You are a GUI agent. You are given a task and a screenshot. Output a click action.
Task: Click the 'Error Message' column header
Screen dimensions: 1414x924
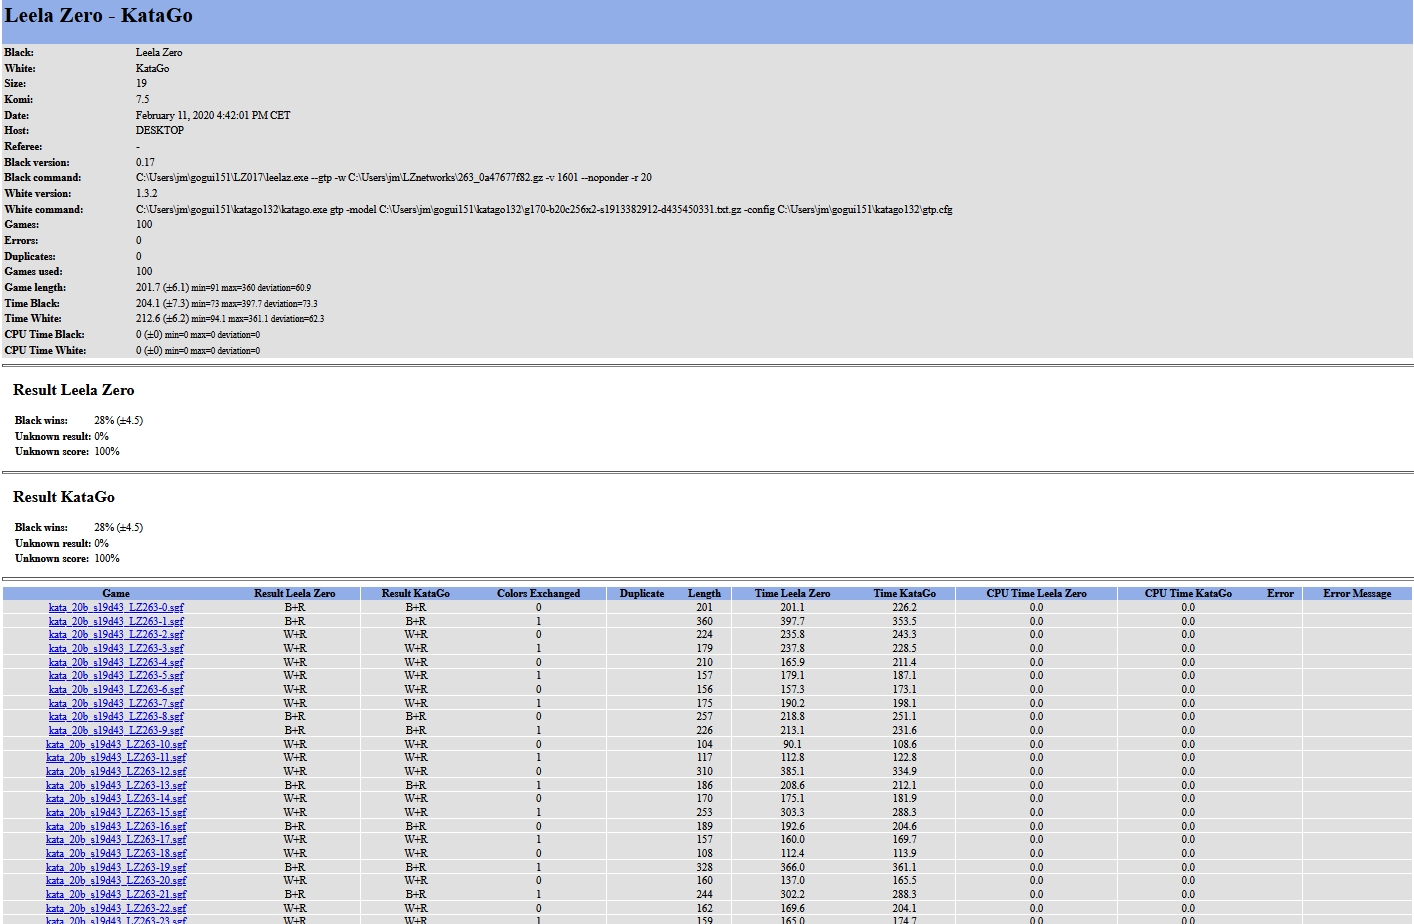tap(1357, 593)
